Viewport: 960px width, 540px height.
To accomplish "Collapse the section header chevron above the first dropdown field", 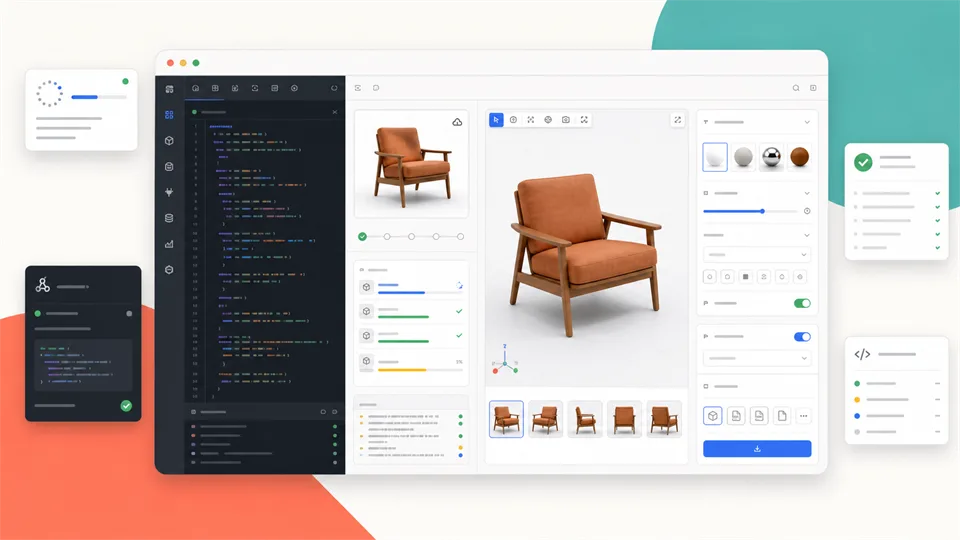I will 807,235.
